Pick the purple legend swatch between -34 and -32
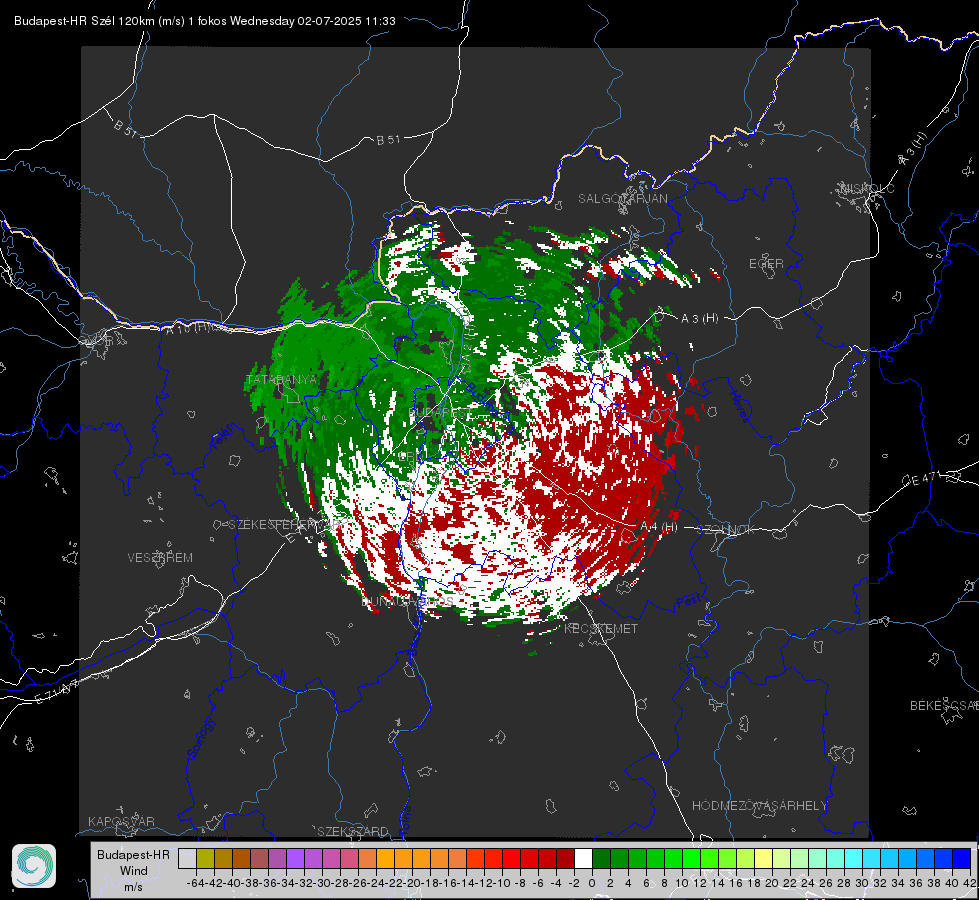The image size is (979, 900). tap(295, 858)
